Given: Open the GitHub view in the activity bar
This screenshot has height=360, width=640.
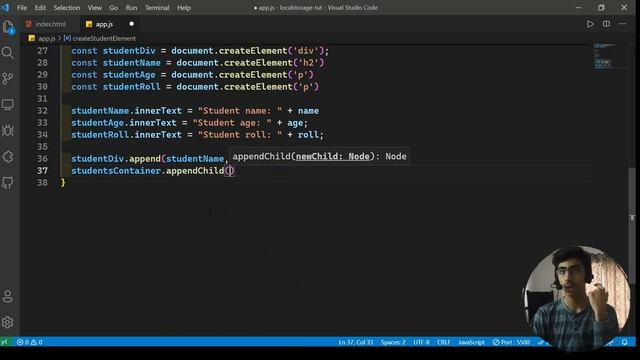Looking at the screenshot, I should [x=8, y=182].
